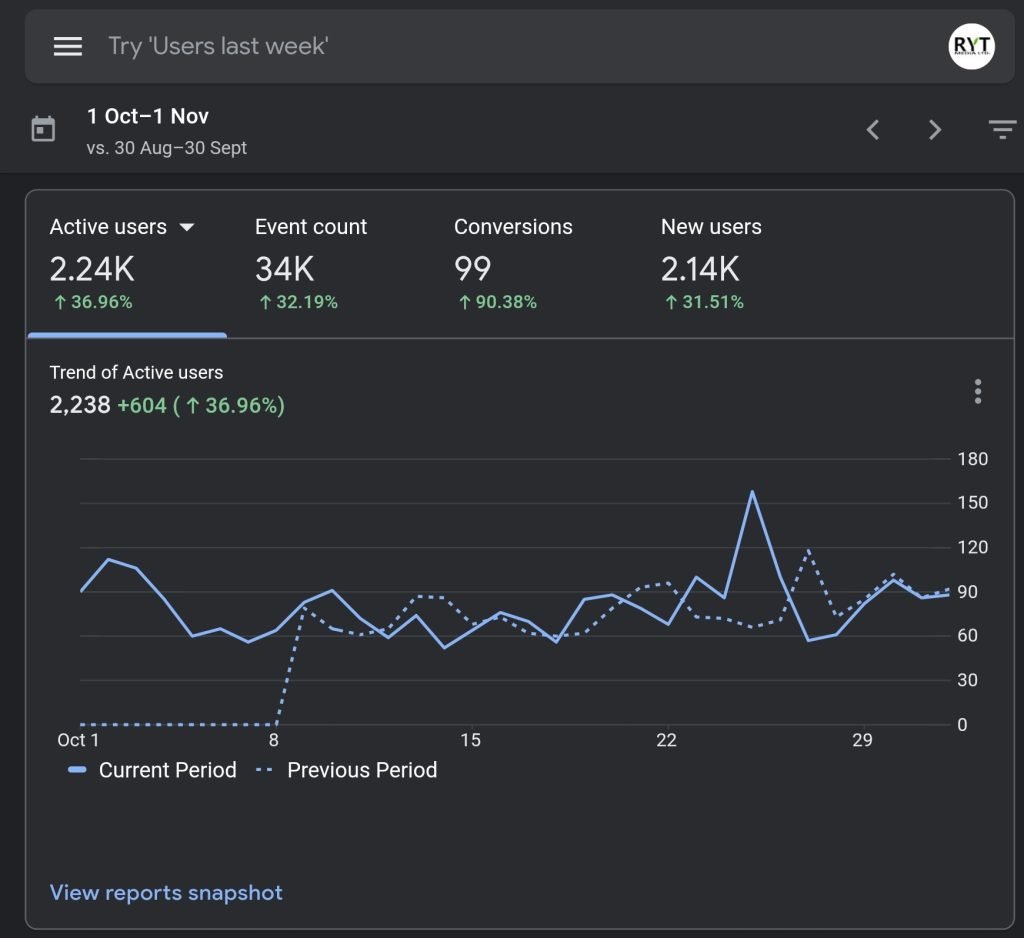Expand the Active users metric dropdown arrow

pyautogui.click(x=186, y=227)
